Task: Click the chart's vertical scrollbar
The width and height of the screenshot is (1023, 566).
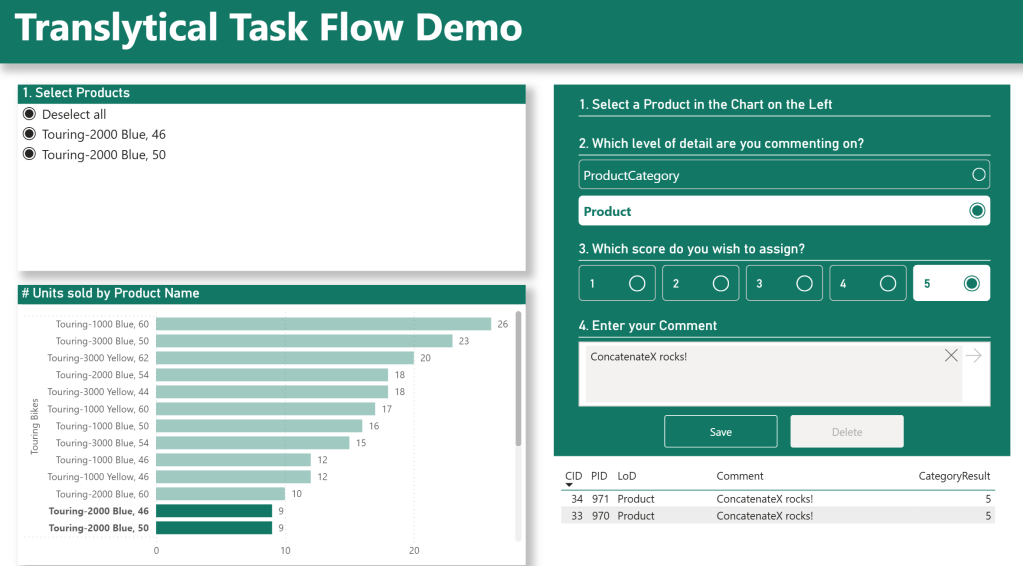Action: [x=518, y=380]
